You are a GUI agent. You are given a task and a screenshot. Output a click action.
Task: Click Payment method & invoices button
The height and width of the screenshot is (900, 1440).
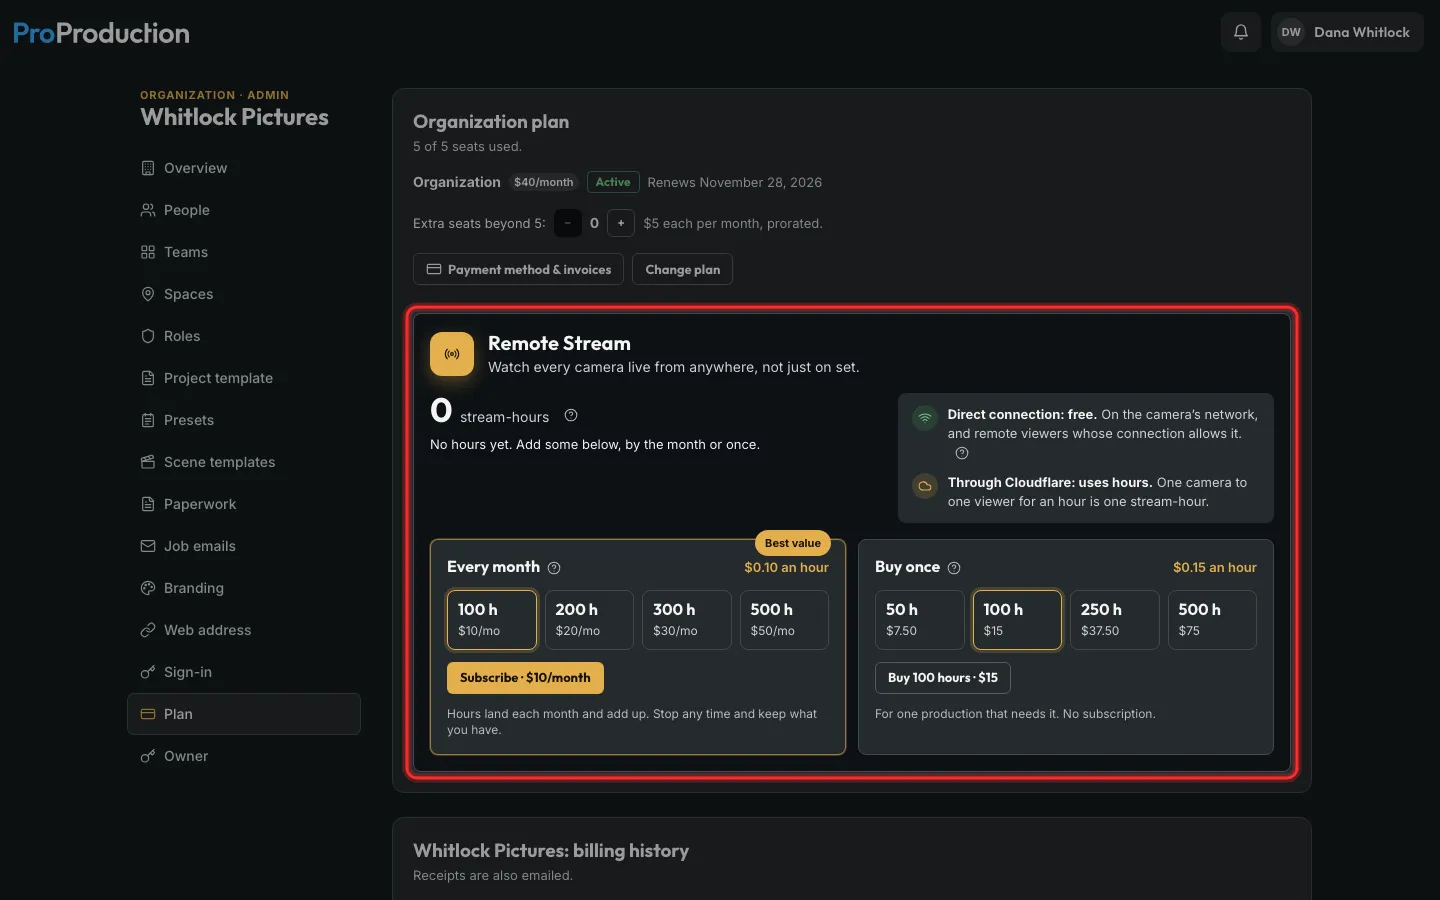pos(518,269)
